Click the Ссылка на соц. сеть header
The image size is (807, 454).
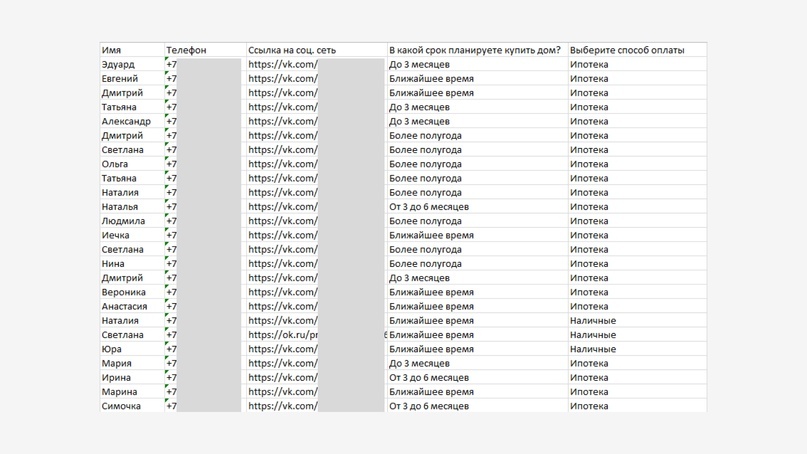click(x=317, y=50)
